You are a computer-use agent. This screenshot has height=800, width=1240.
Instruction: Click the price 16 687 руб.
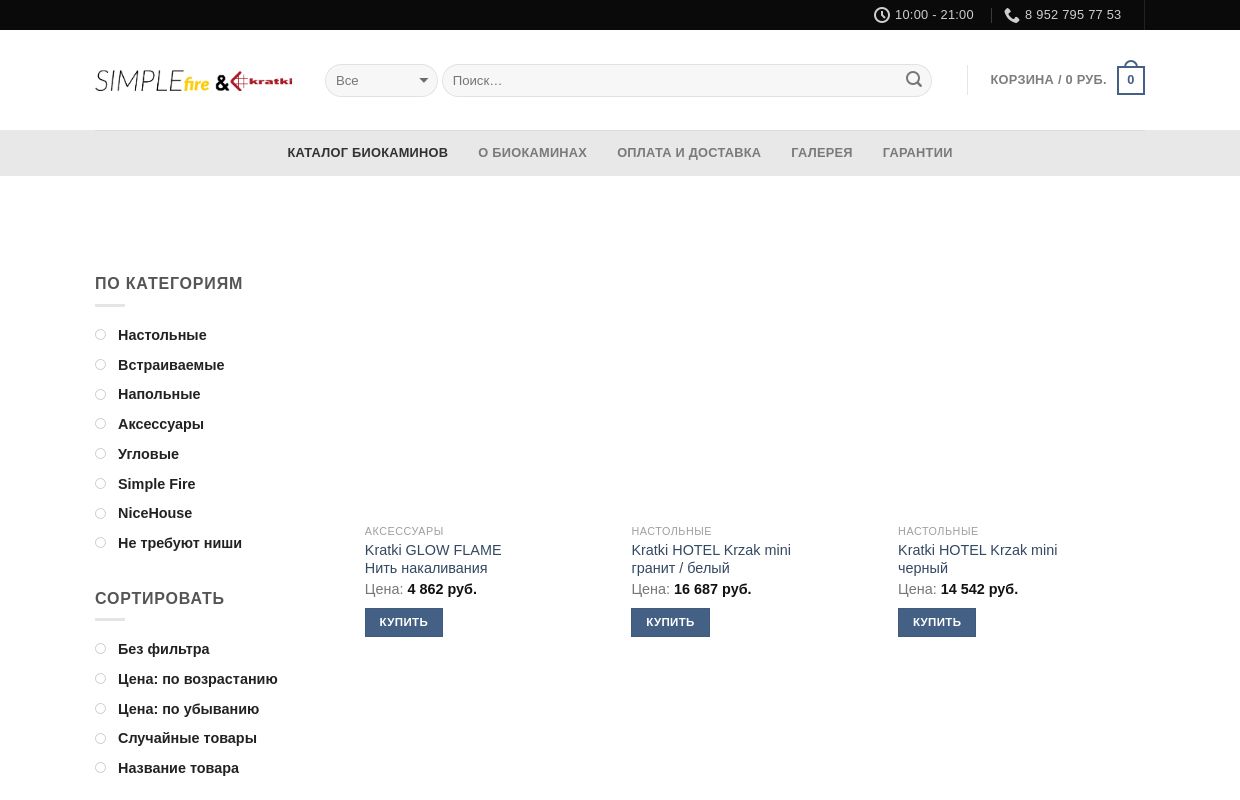pyautogui.click(x=713, y=589)
